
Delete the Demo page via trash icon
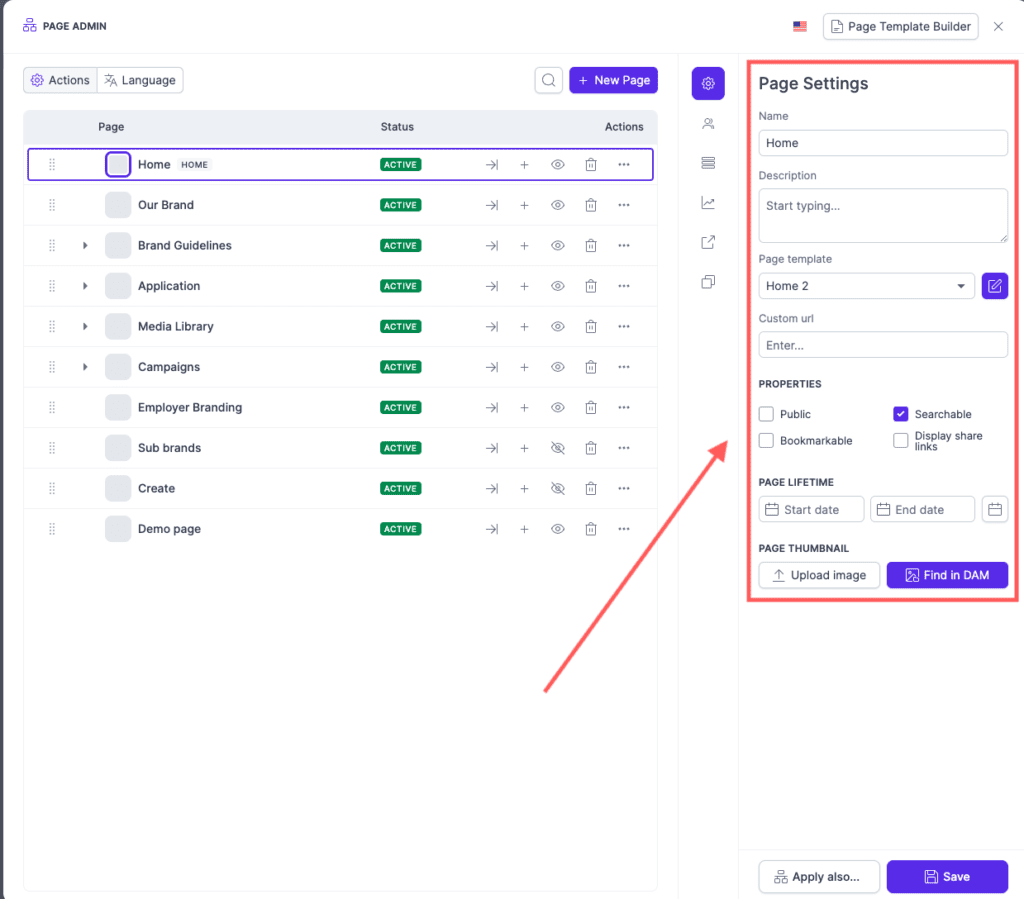591,528
